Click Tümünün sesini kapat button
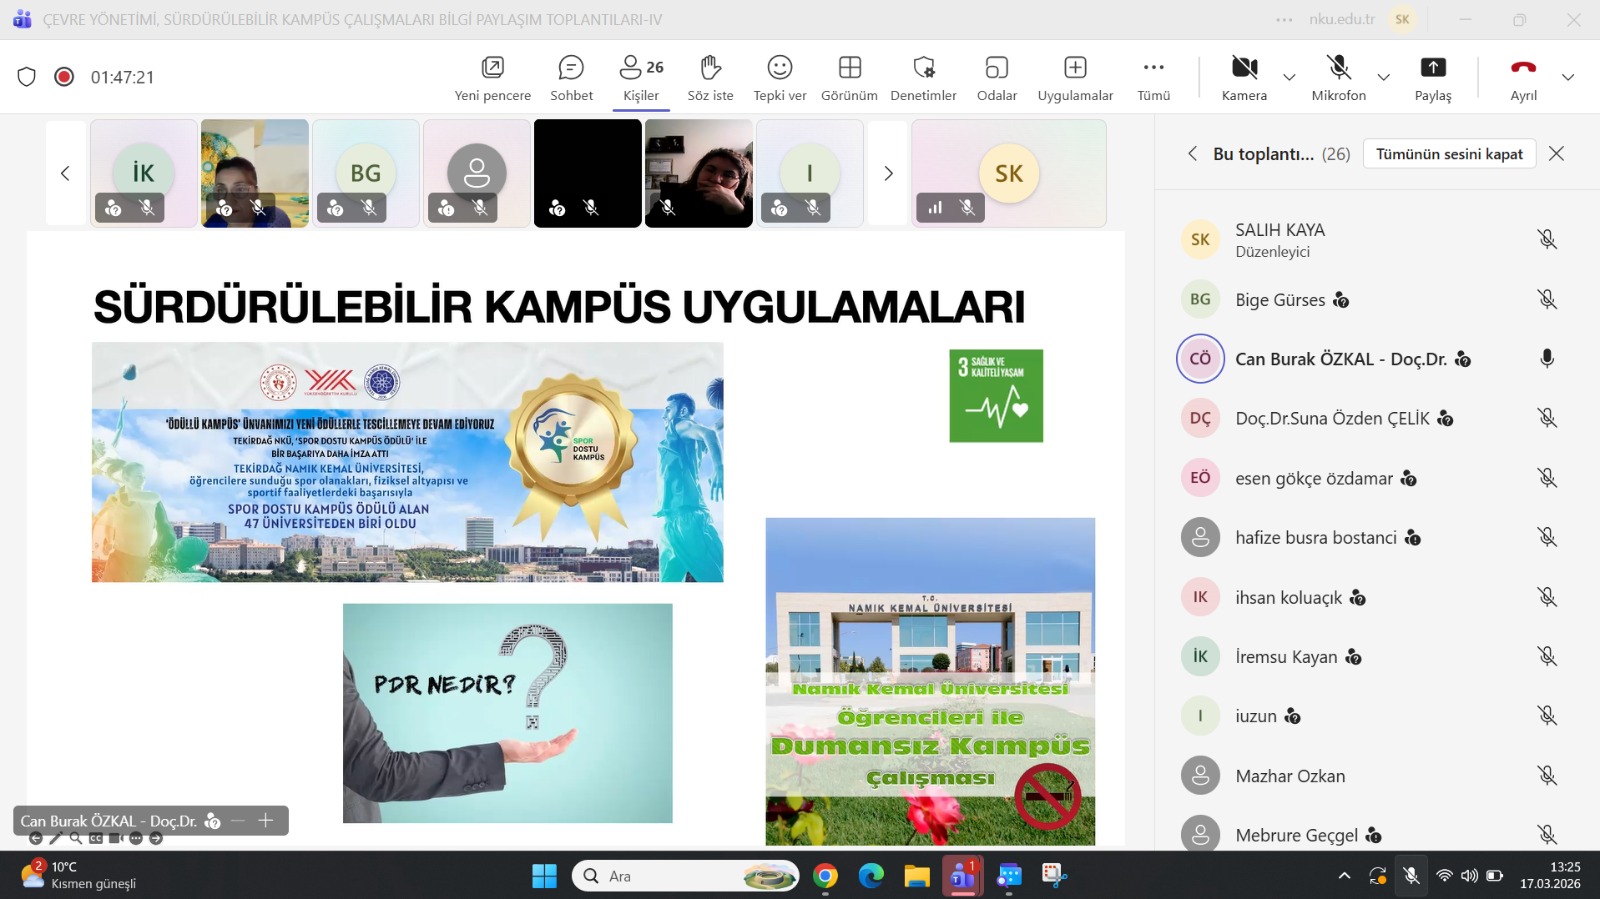The image size is (1600, 899). [1449, 154]
